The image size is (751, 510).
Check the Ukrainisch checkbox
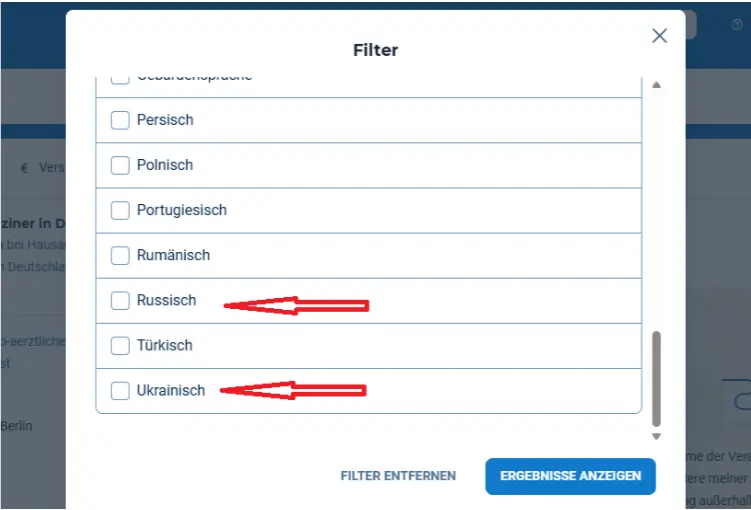120,390
